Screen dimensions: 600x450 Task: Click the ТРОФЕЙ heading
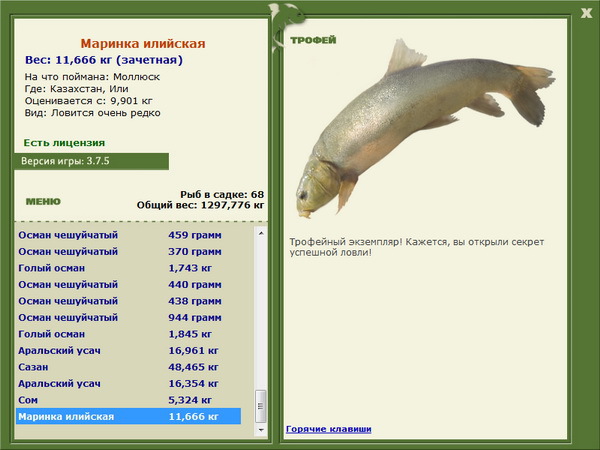point(313,40)
